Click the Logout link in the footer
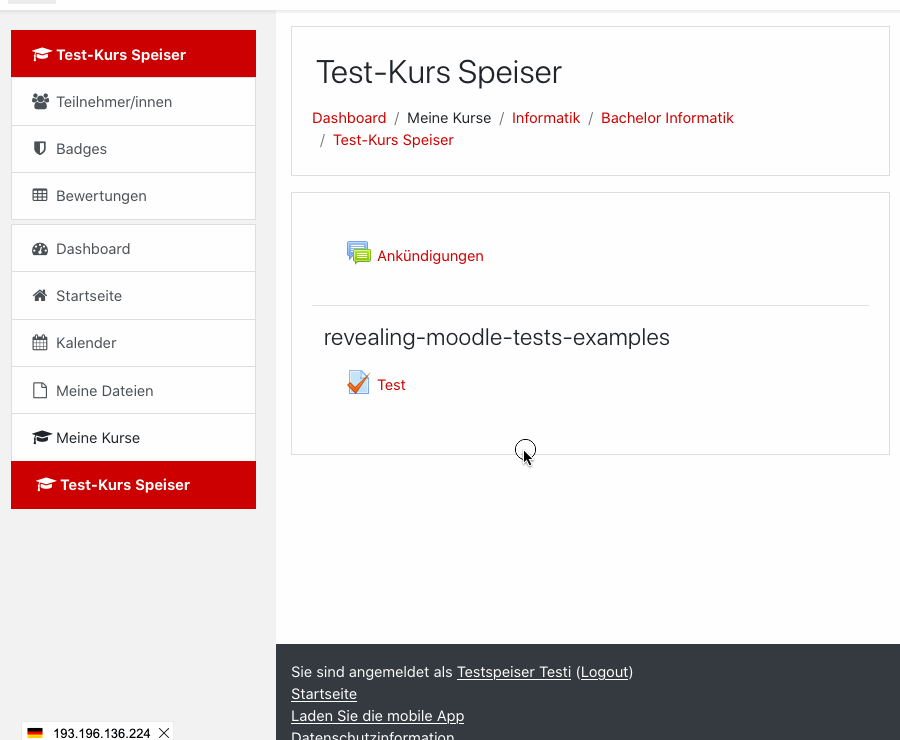Image resolution: width=900 pixels, height=740 pixels. [604, 672]
